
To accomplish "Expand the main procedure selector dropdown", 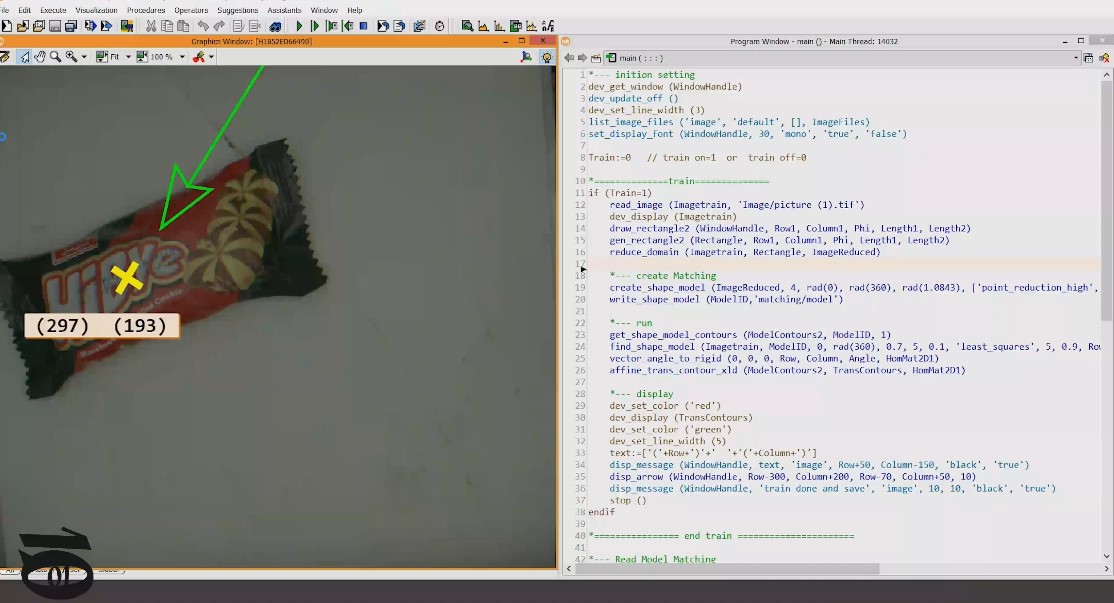I will [x=1076, y=58].
